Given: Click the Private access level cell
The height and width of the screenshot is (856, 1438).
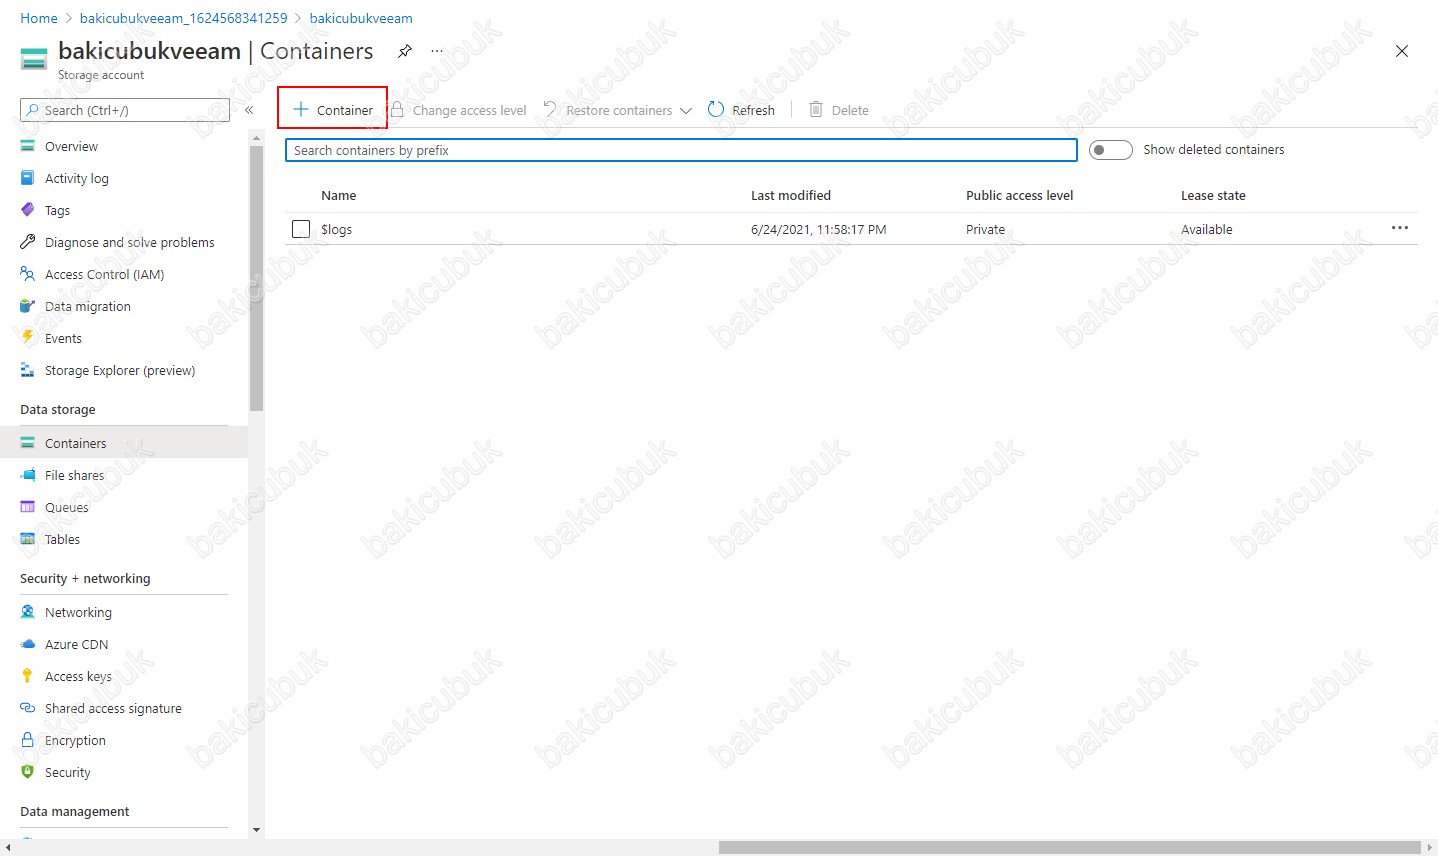Looking at the screenshot, I should (x=985, y=229).
